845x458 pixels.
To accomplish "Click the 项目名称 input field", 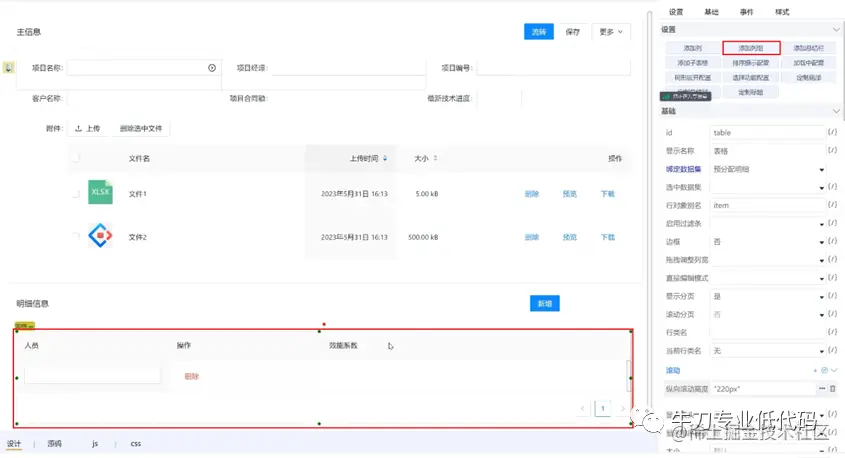I will (143, 68).
